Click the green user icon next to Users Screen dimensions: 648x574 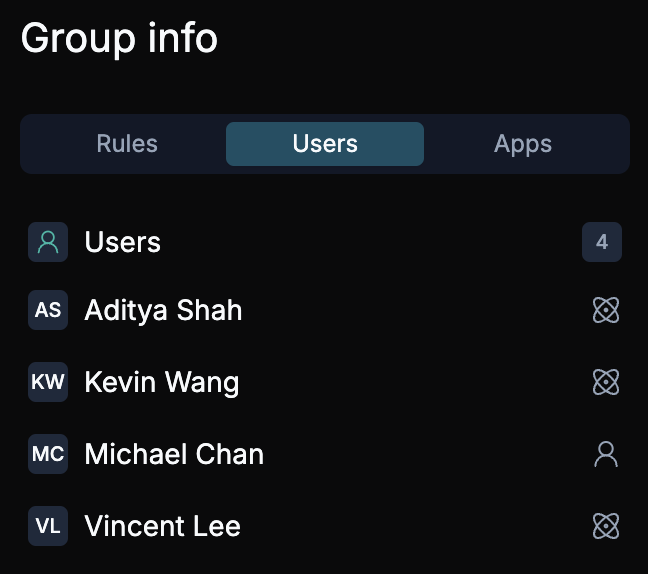48,242
